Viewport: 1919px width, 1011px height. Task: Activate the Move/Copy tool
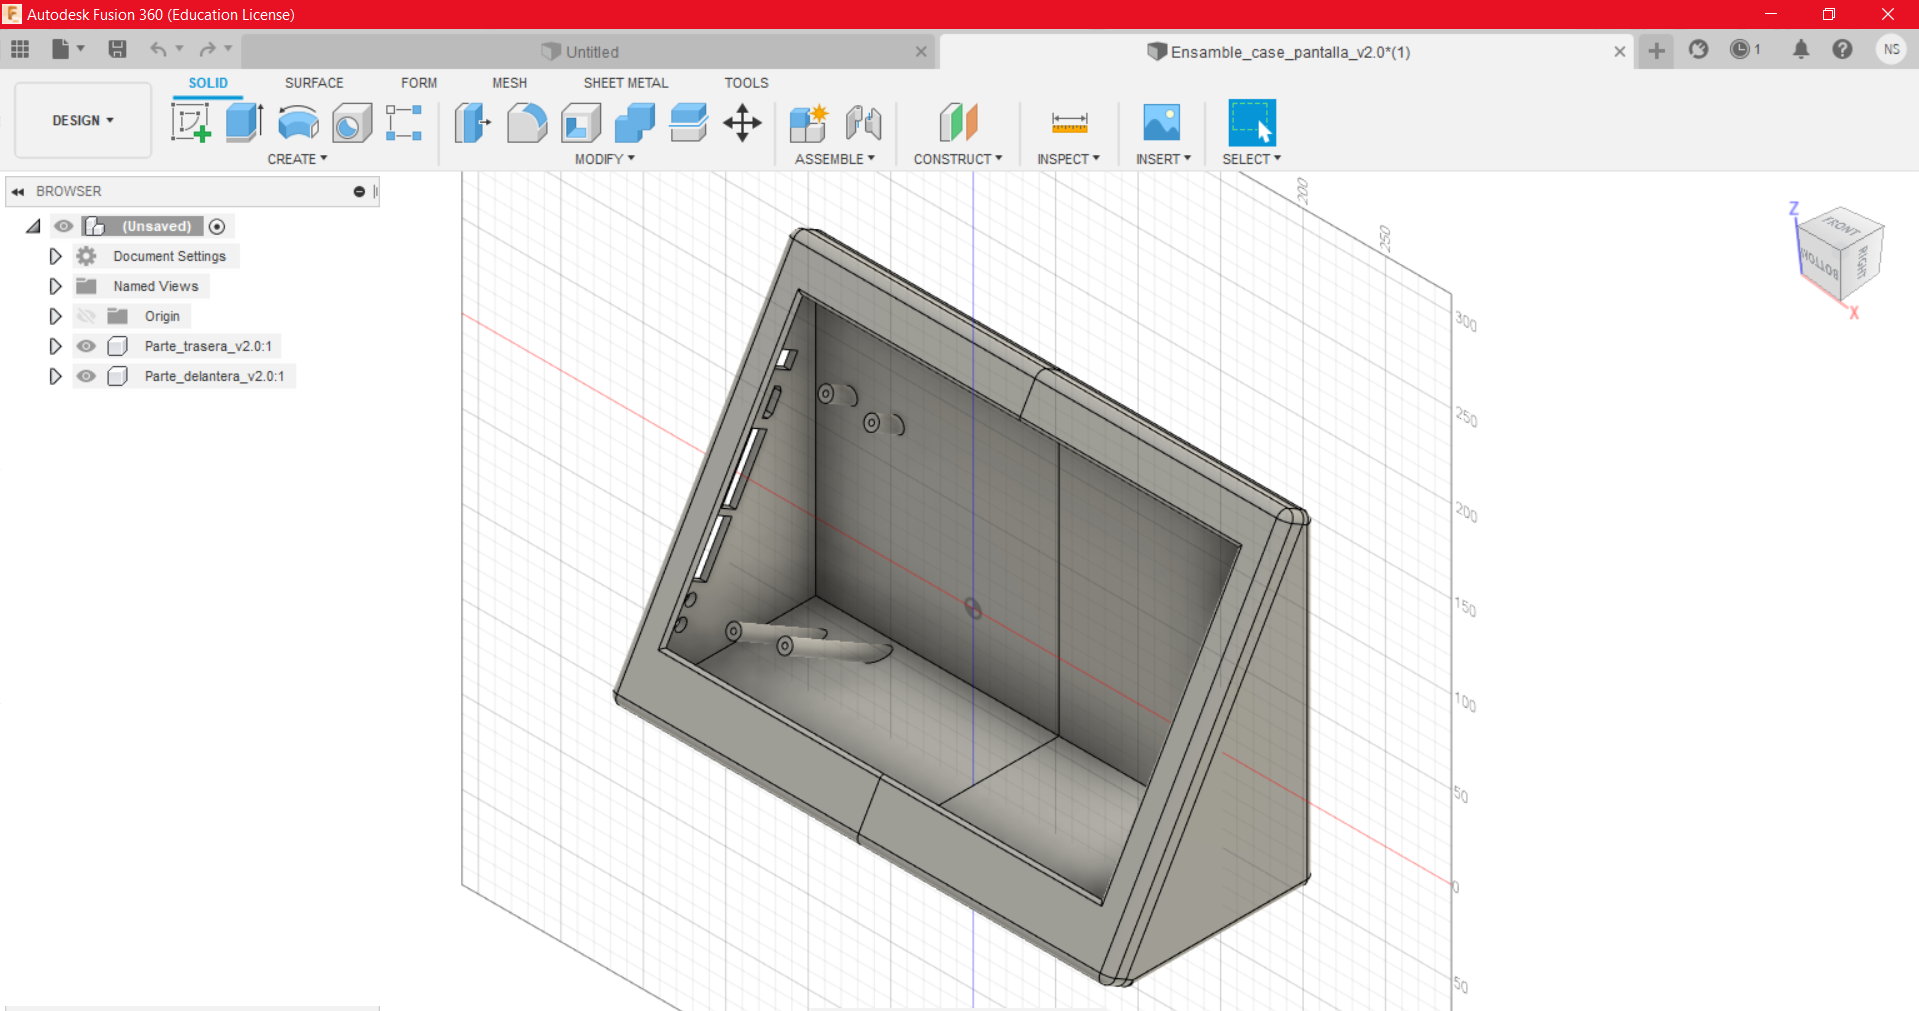click(x=742, y=122)
